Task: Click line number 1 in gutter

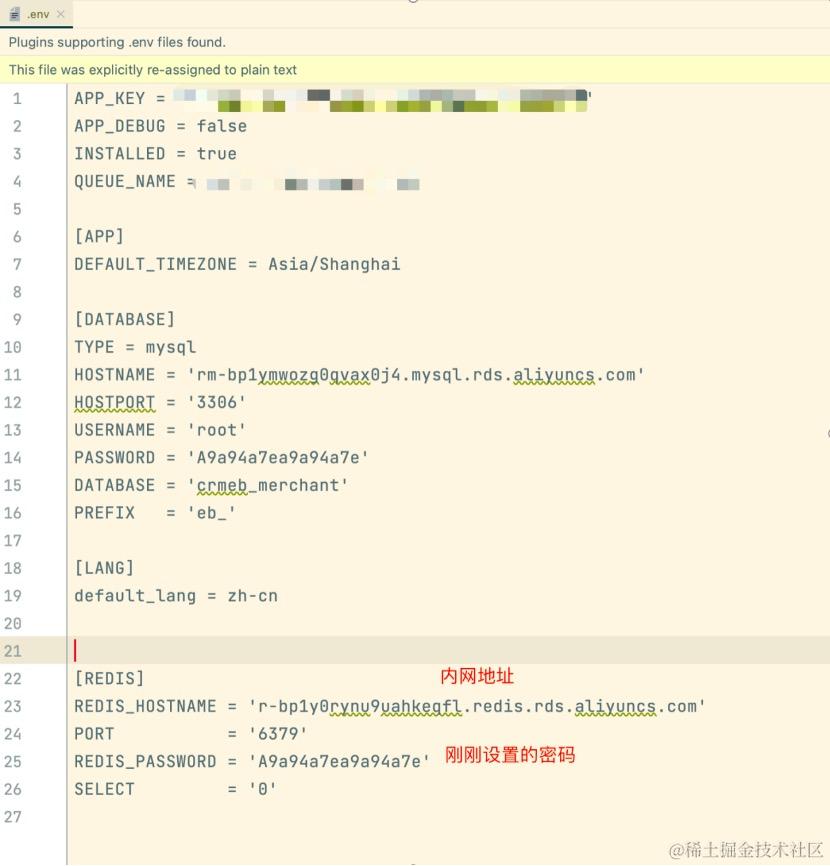Action: [17, 99]
